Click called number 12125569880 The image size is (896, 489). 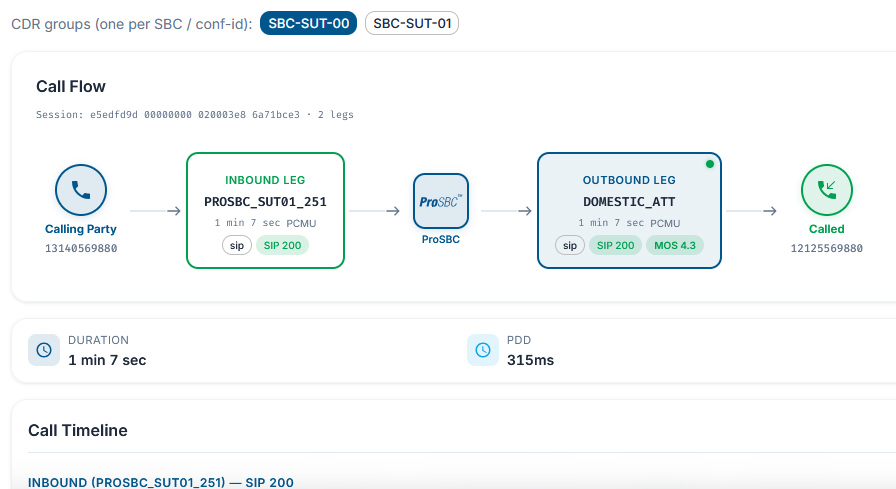tap(826, 248)
